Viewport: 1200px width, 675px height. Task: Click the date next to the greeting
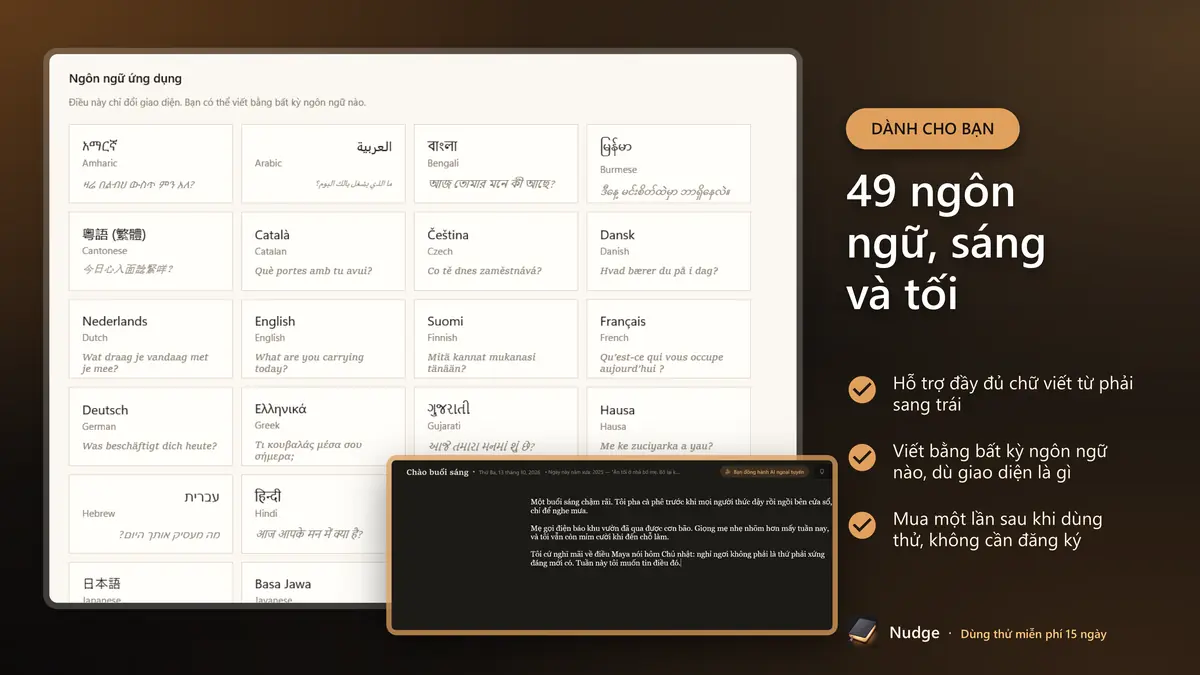click(x=509, y=472)
